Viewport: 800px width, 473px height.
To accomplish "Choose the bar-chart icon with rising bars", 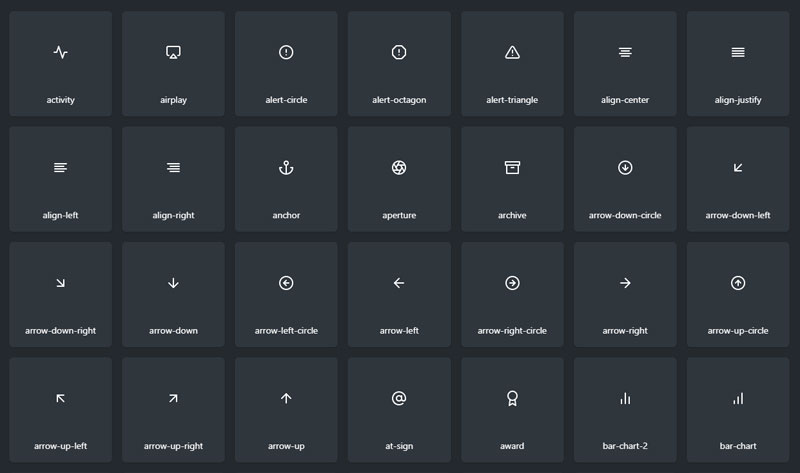I will click(738, 398).
